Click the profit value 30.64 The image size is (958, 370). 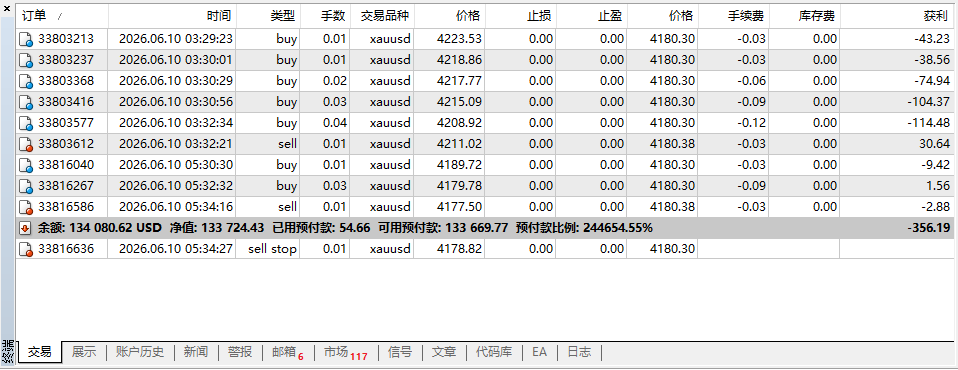pyautogui.click(x=935, y=144)
